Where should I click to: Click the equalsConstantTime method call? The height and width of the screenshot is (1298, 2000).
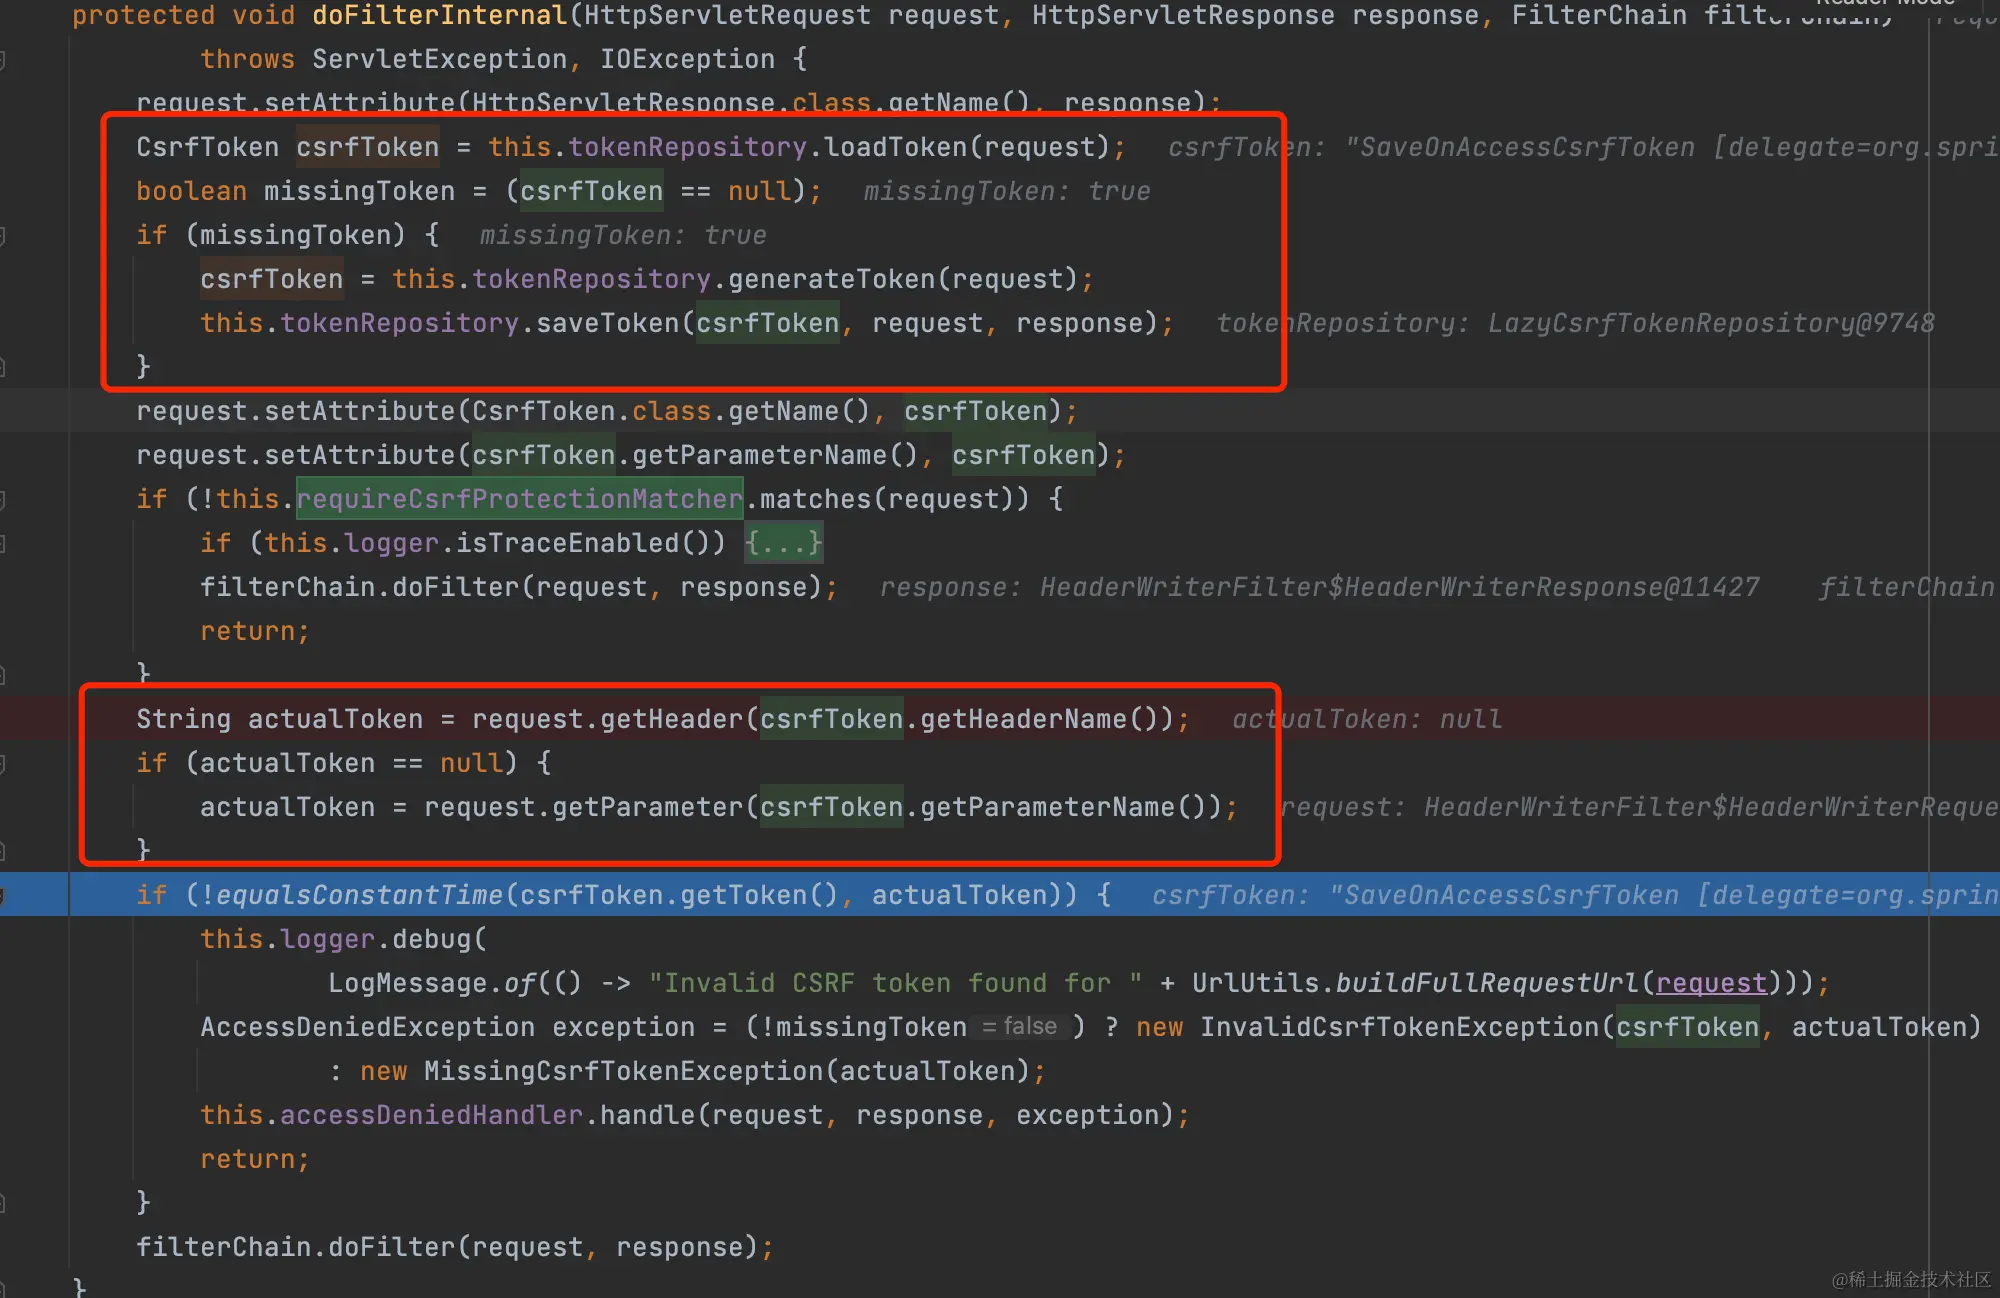(359, 895)
